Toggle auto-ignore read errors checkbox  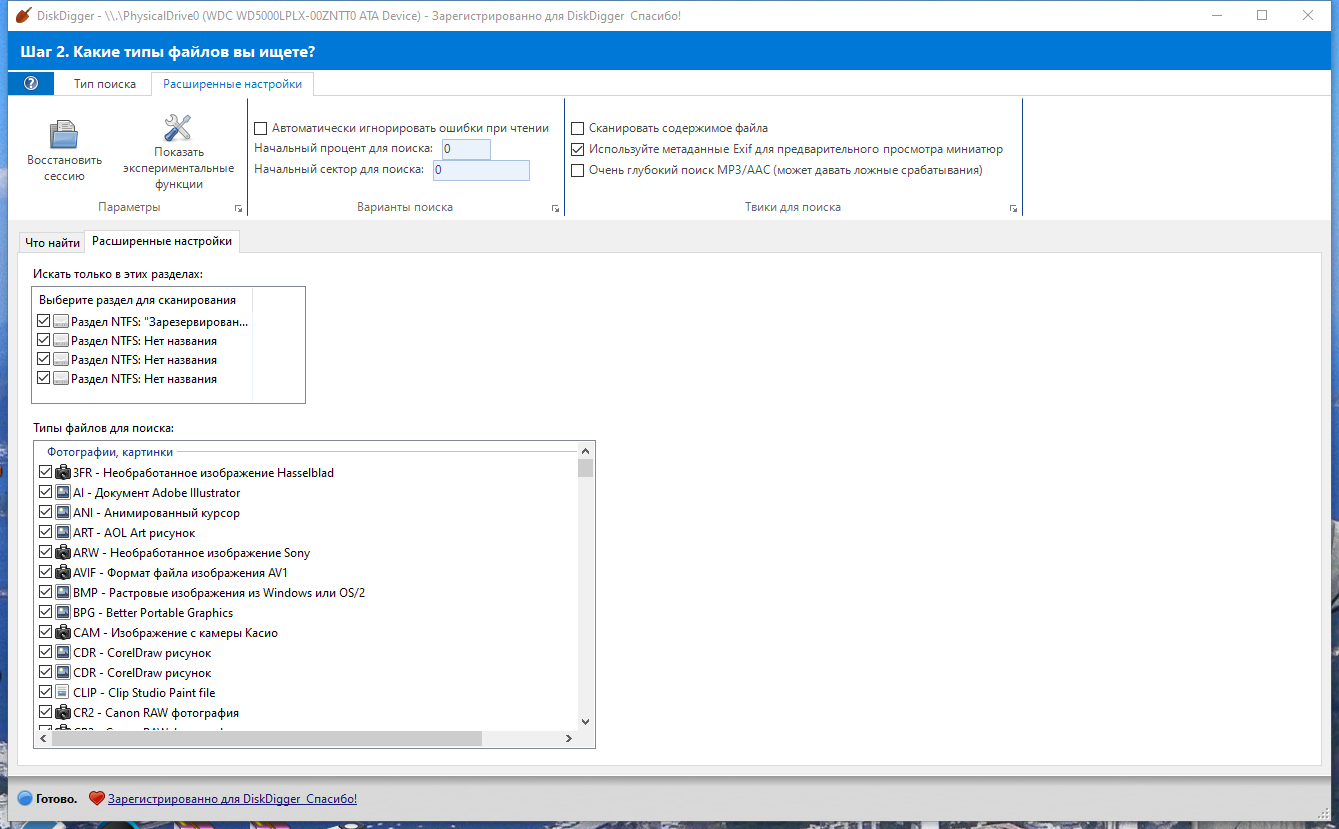tap(261, 128)
